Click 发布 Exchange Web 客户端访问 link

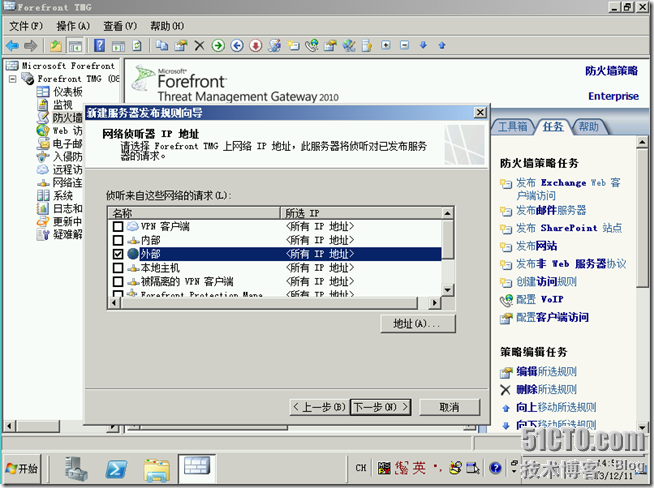(568, 189)
